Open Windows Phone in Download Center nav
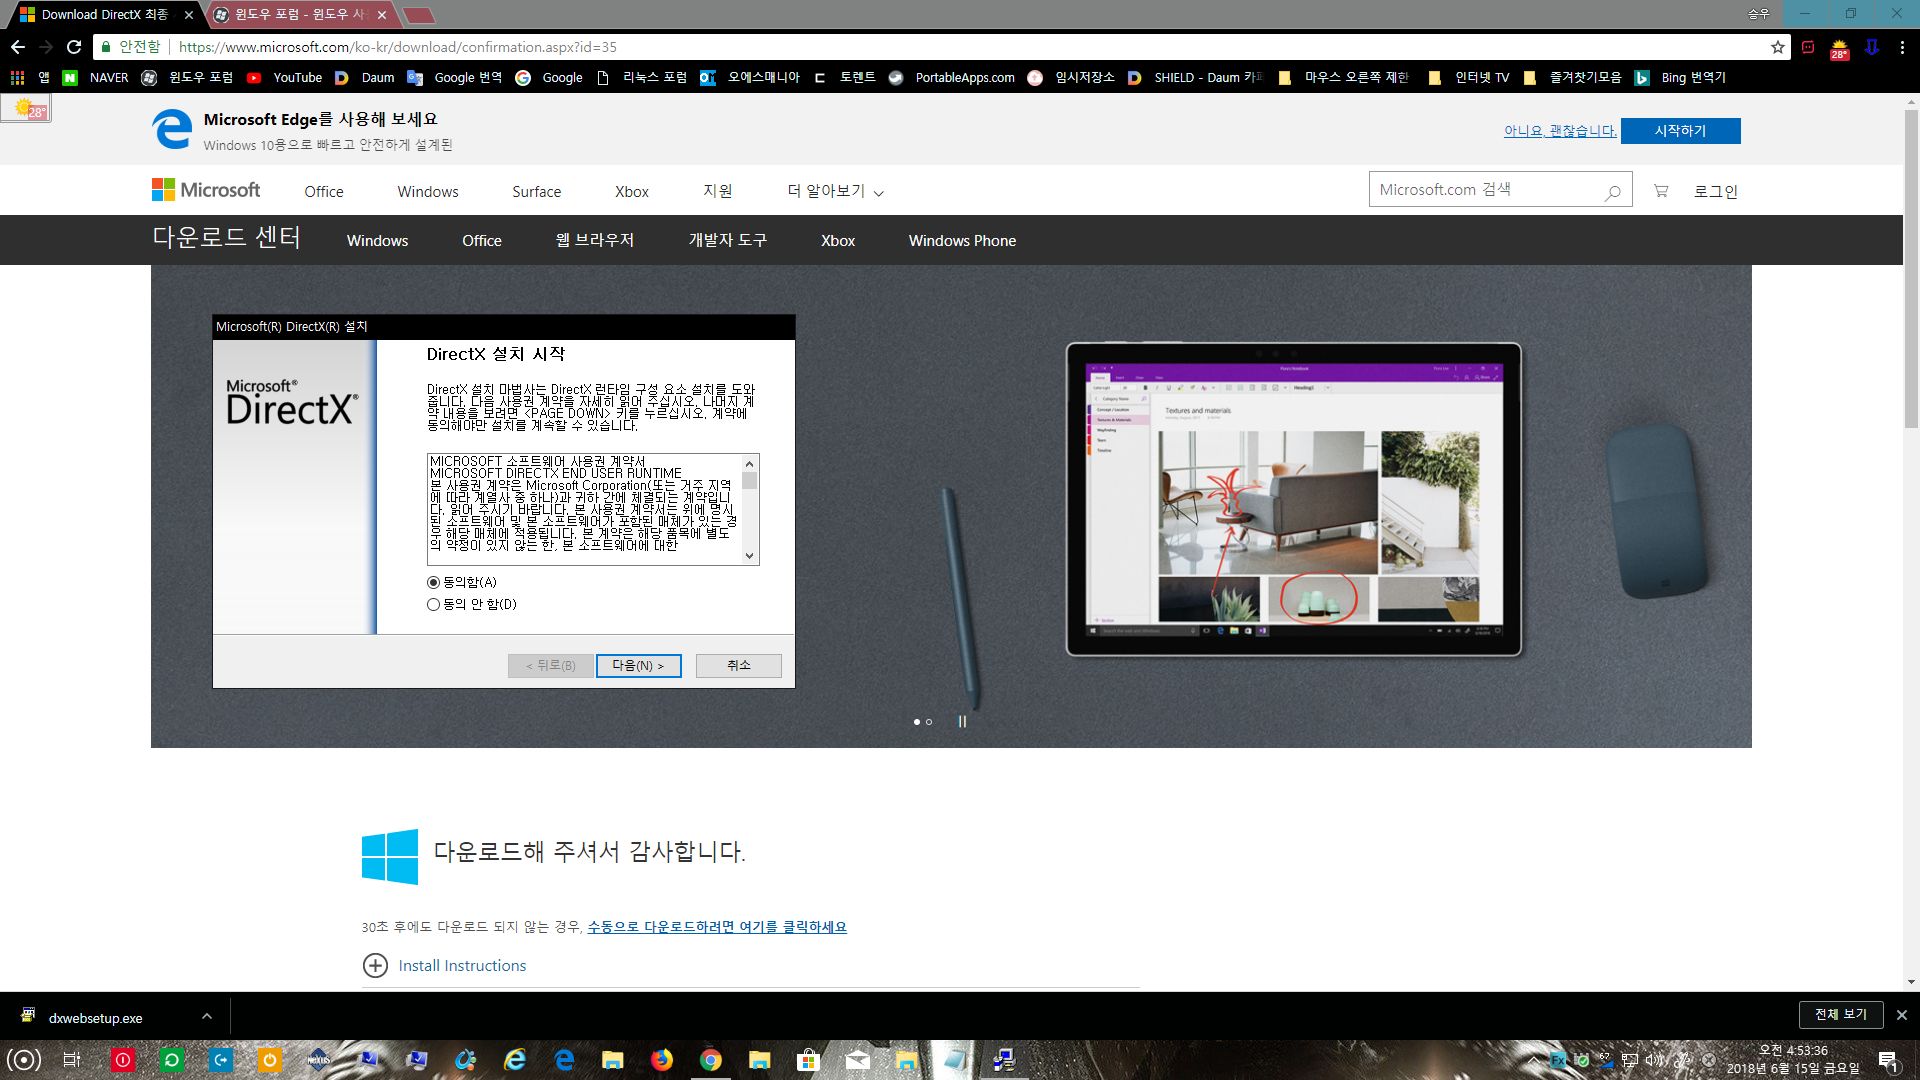 (962, 240)
